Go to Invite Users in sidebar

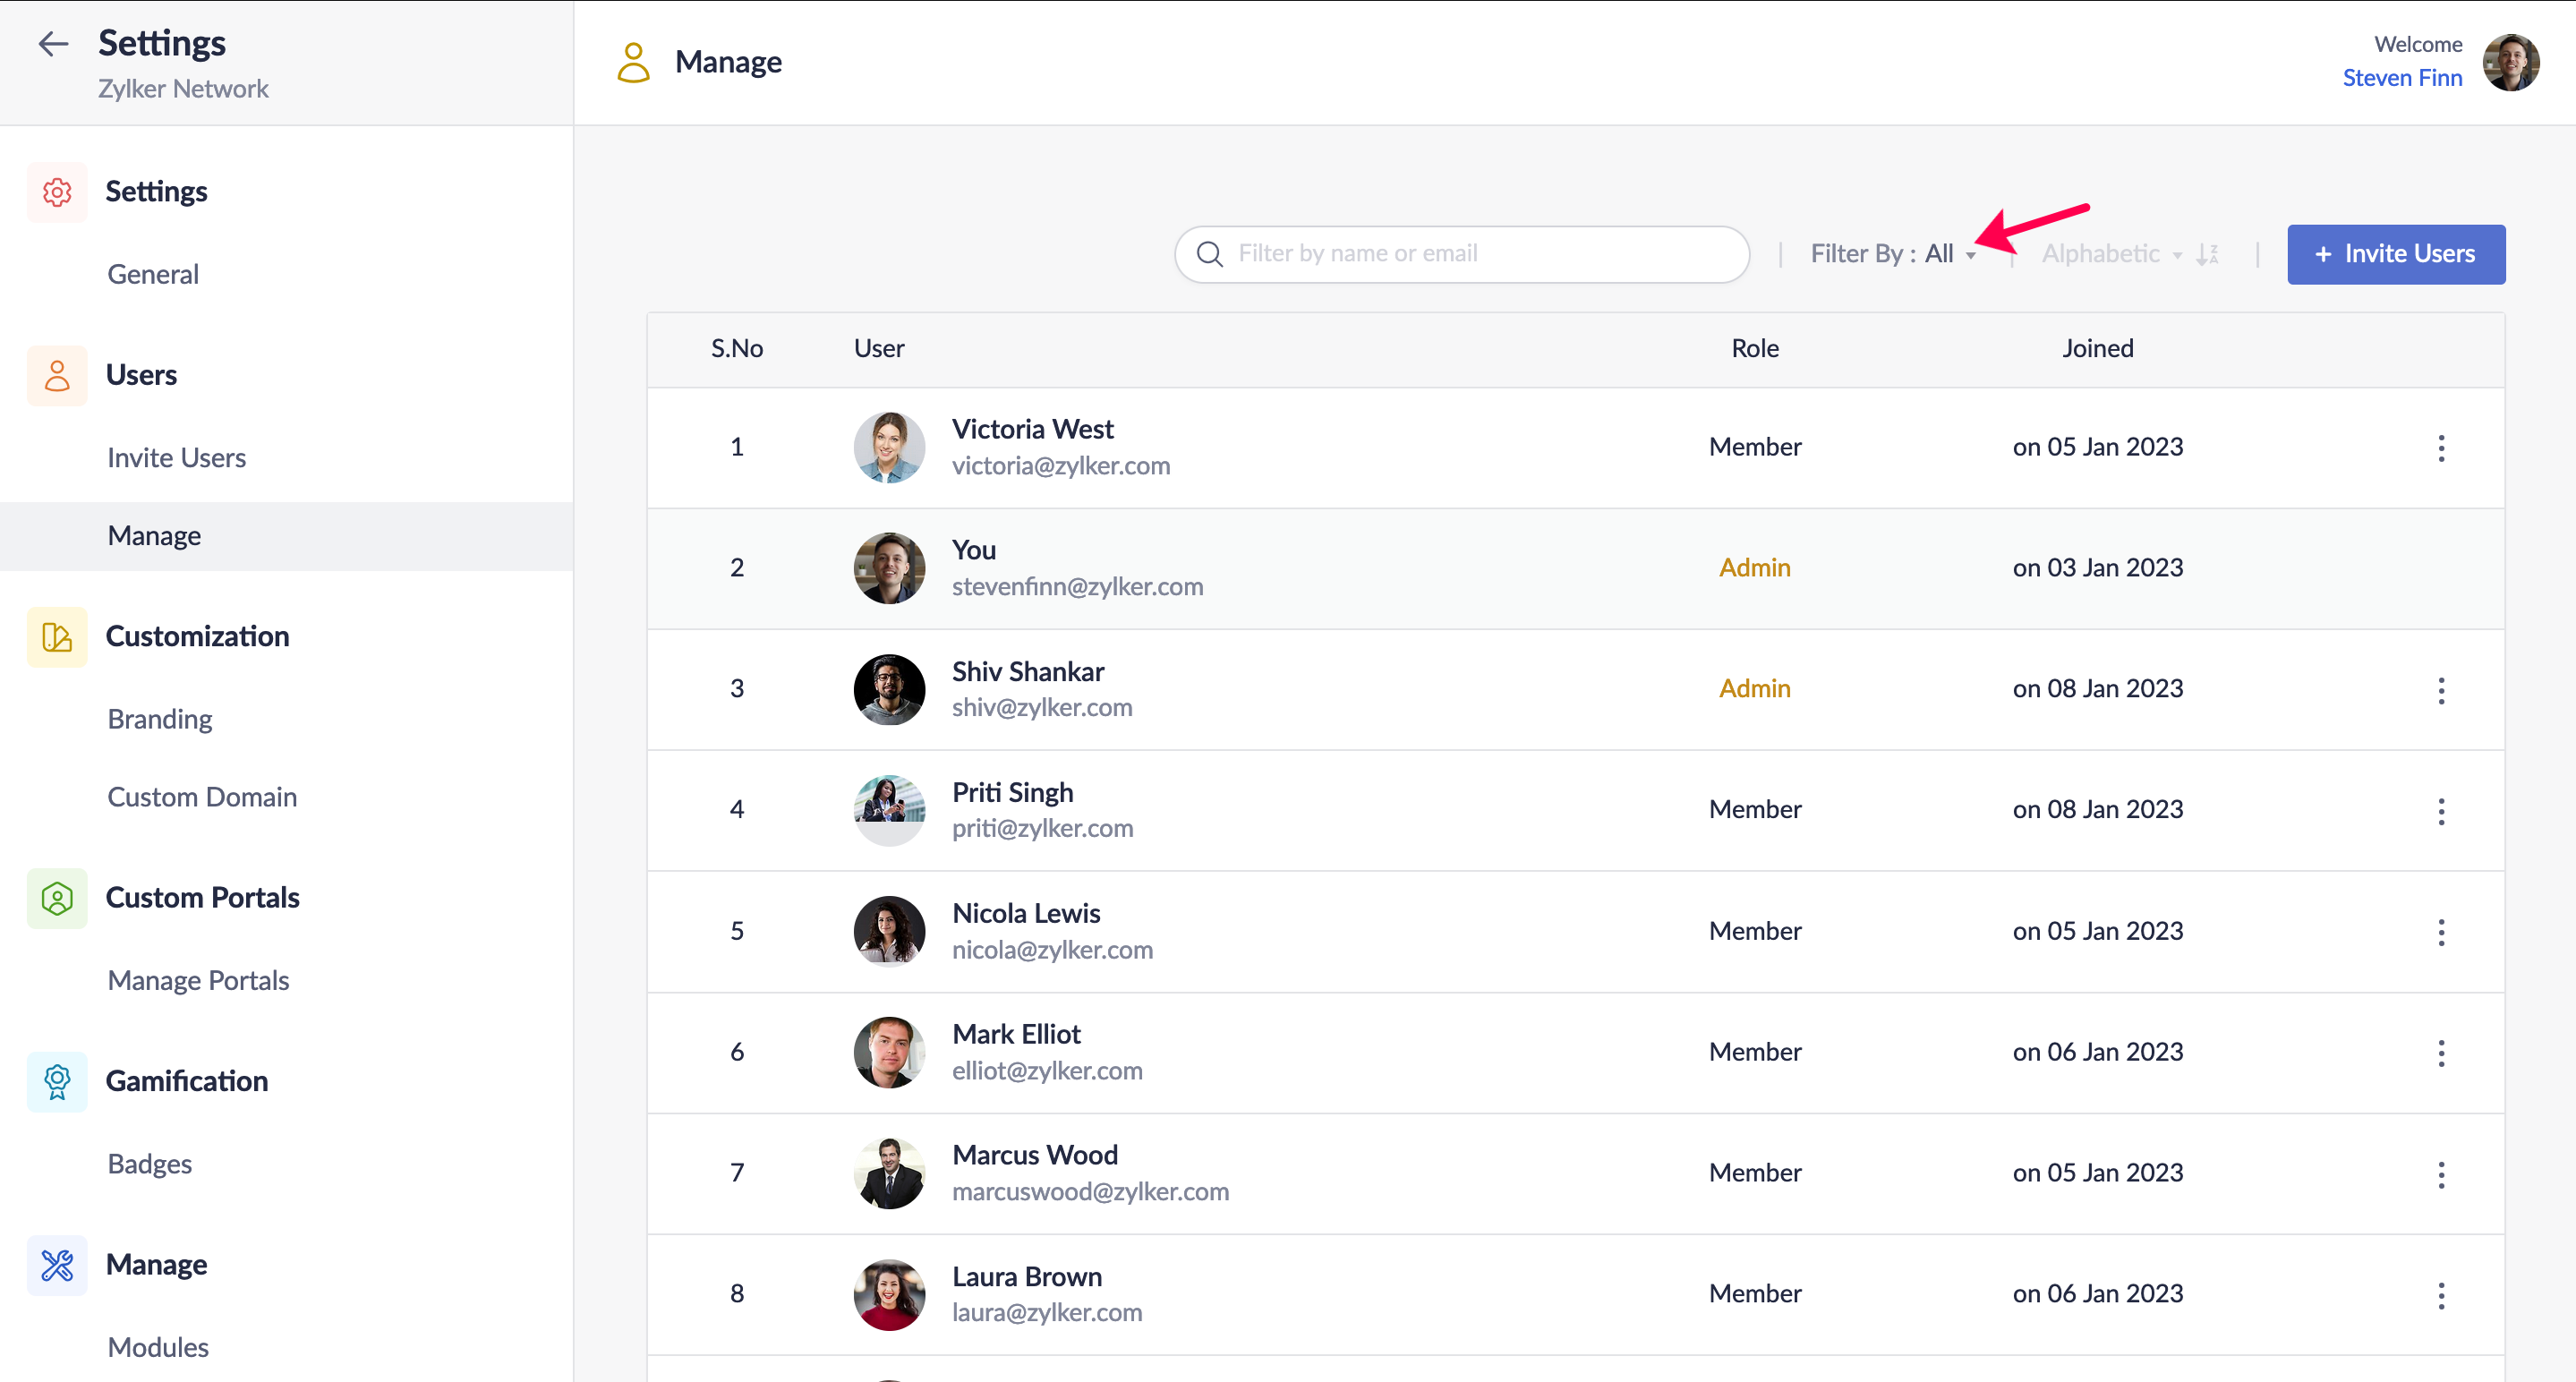pos(176,458)
